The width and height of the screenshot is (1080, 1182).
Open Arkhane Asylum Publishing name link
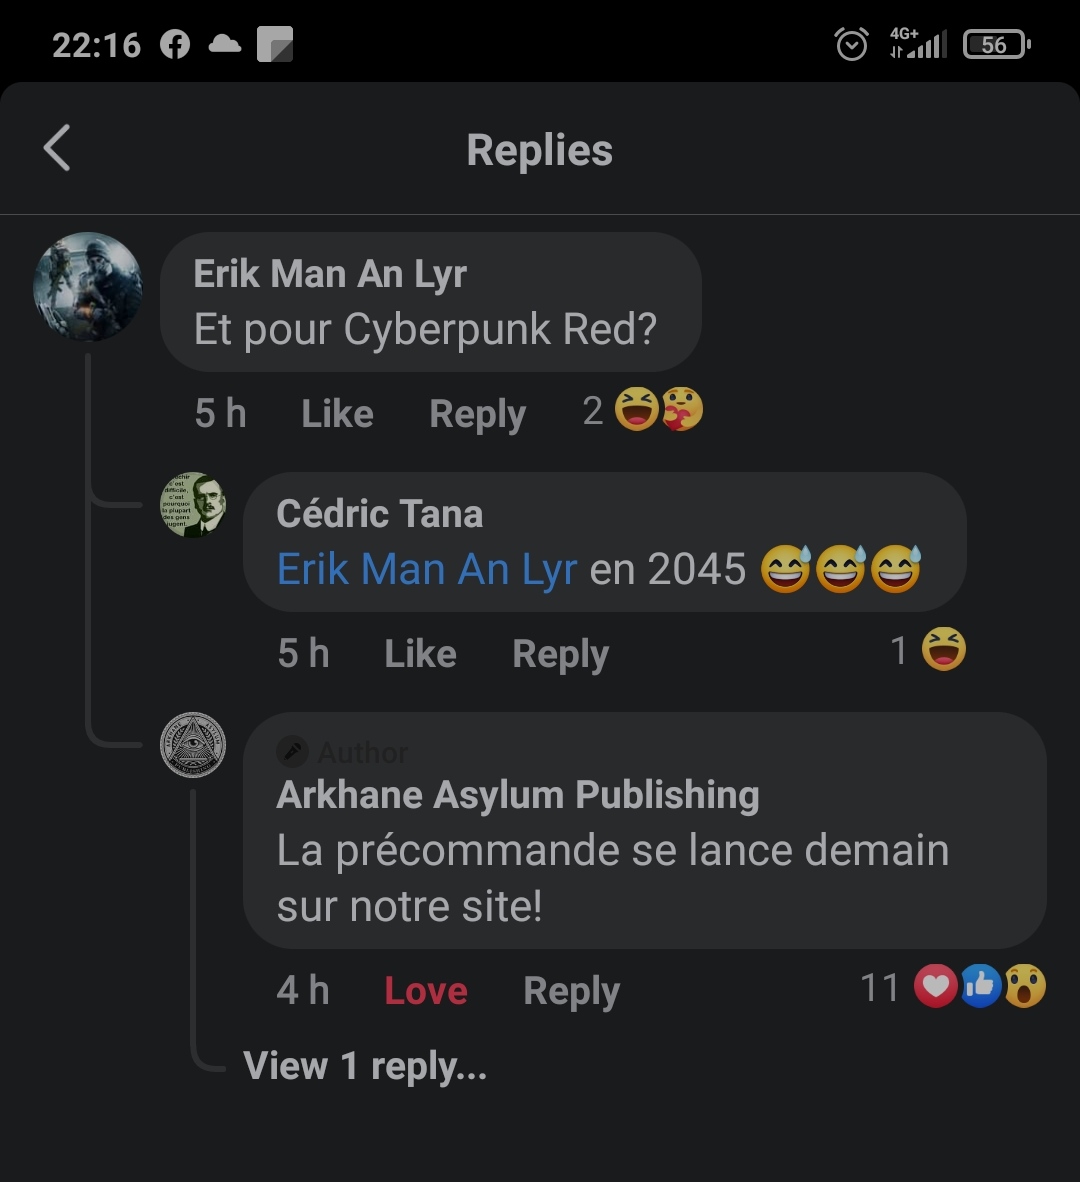(518, 795)
